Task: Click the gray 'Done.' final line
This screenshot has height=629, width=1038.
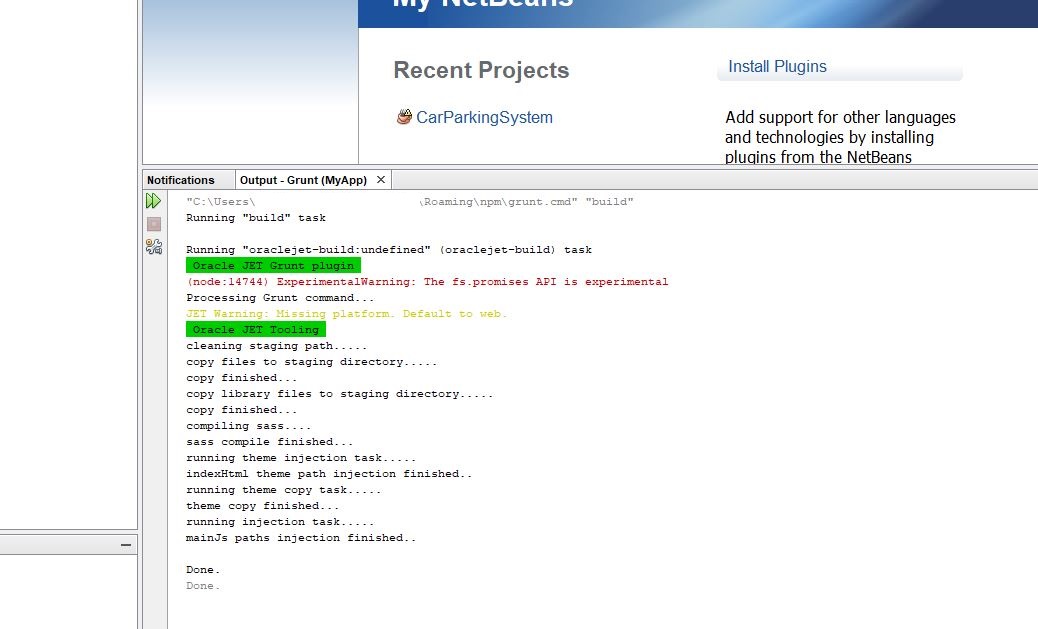Action: (x=203, y=586)
